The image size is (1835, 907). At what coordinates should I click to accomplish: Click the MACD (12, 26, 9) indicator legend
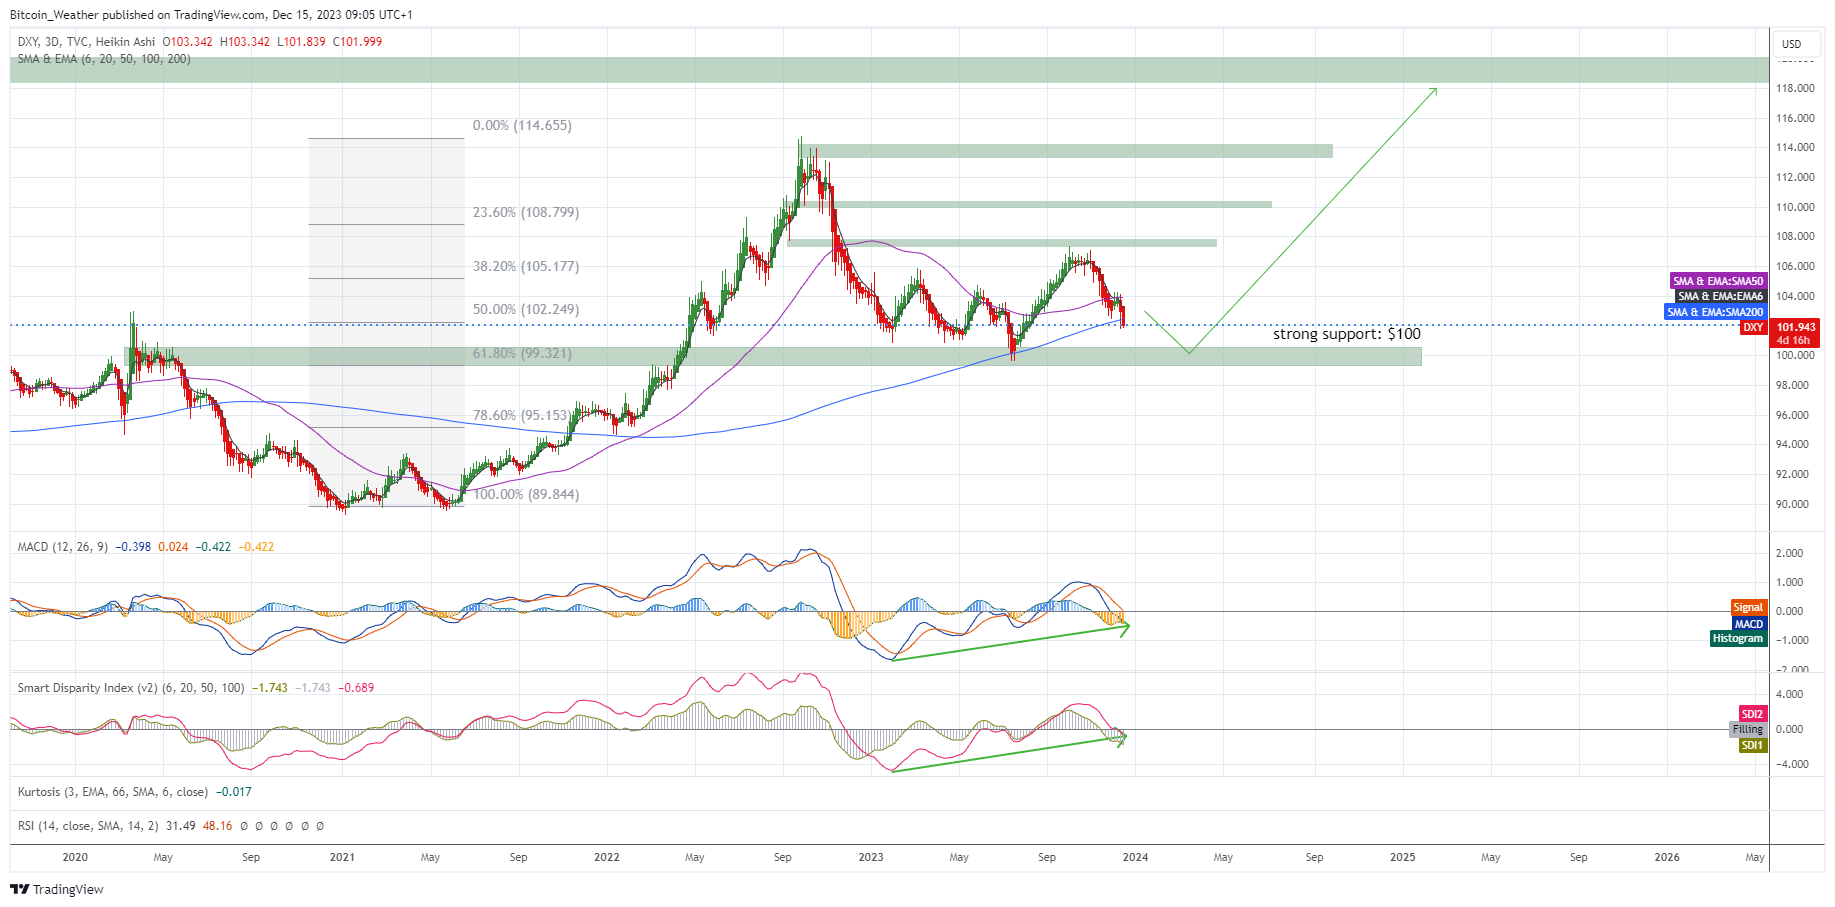click(x=62, y=547)
